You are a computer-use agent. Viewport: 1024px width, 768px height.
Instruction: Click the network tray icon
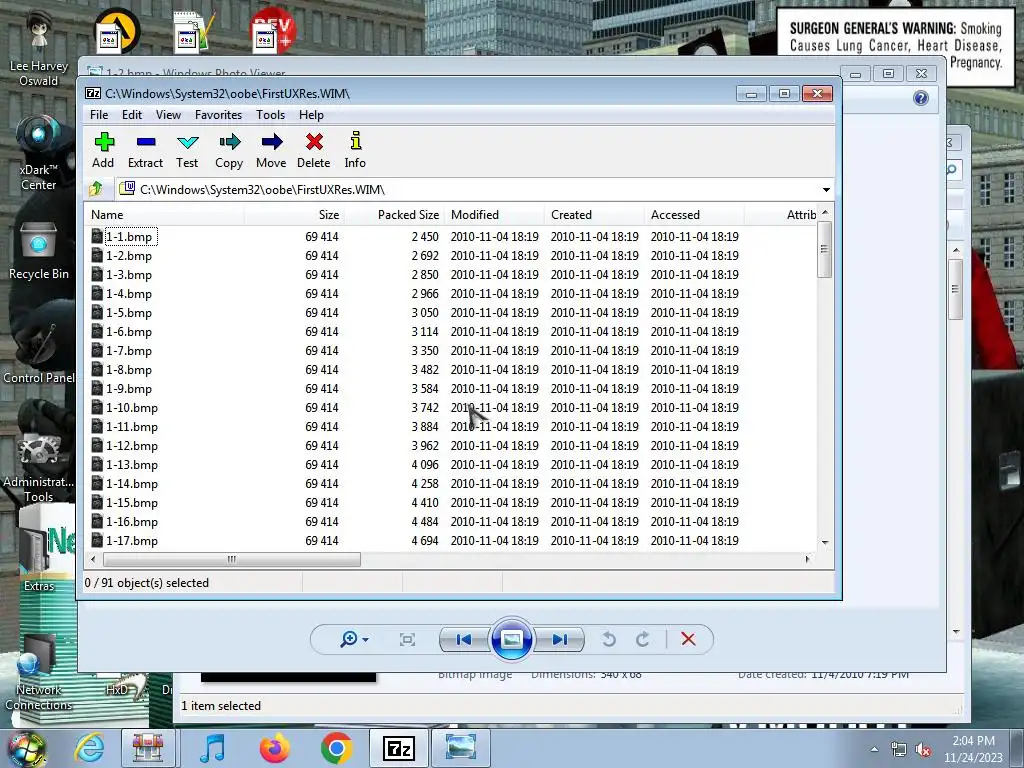(899, 750)
